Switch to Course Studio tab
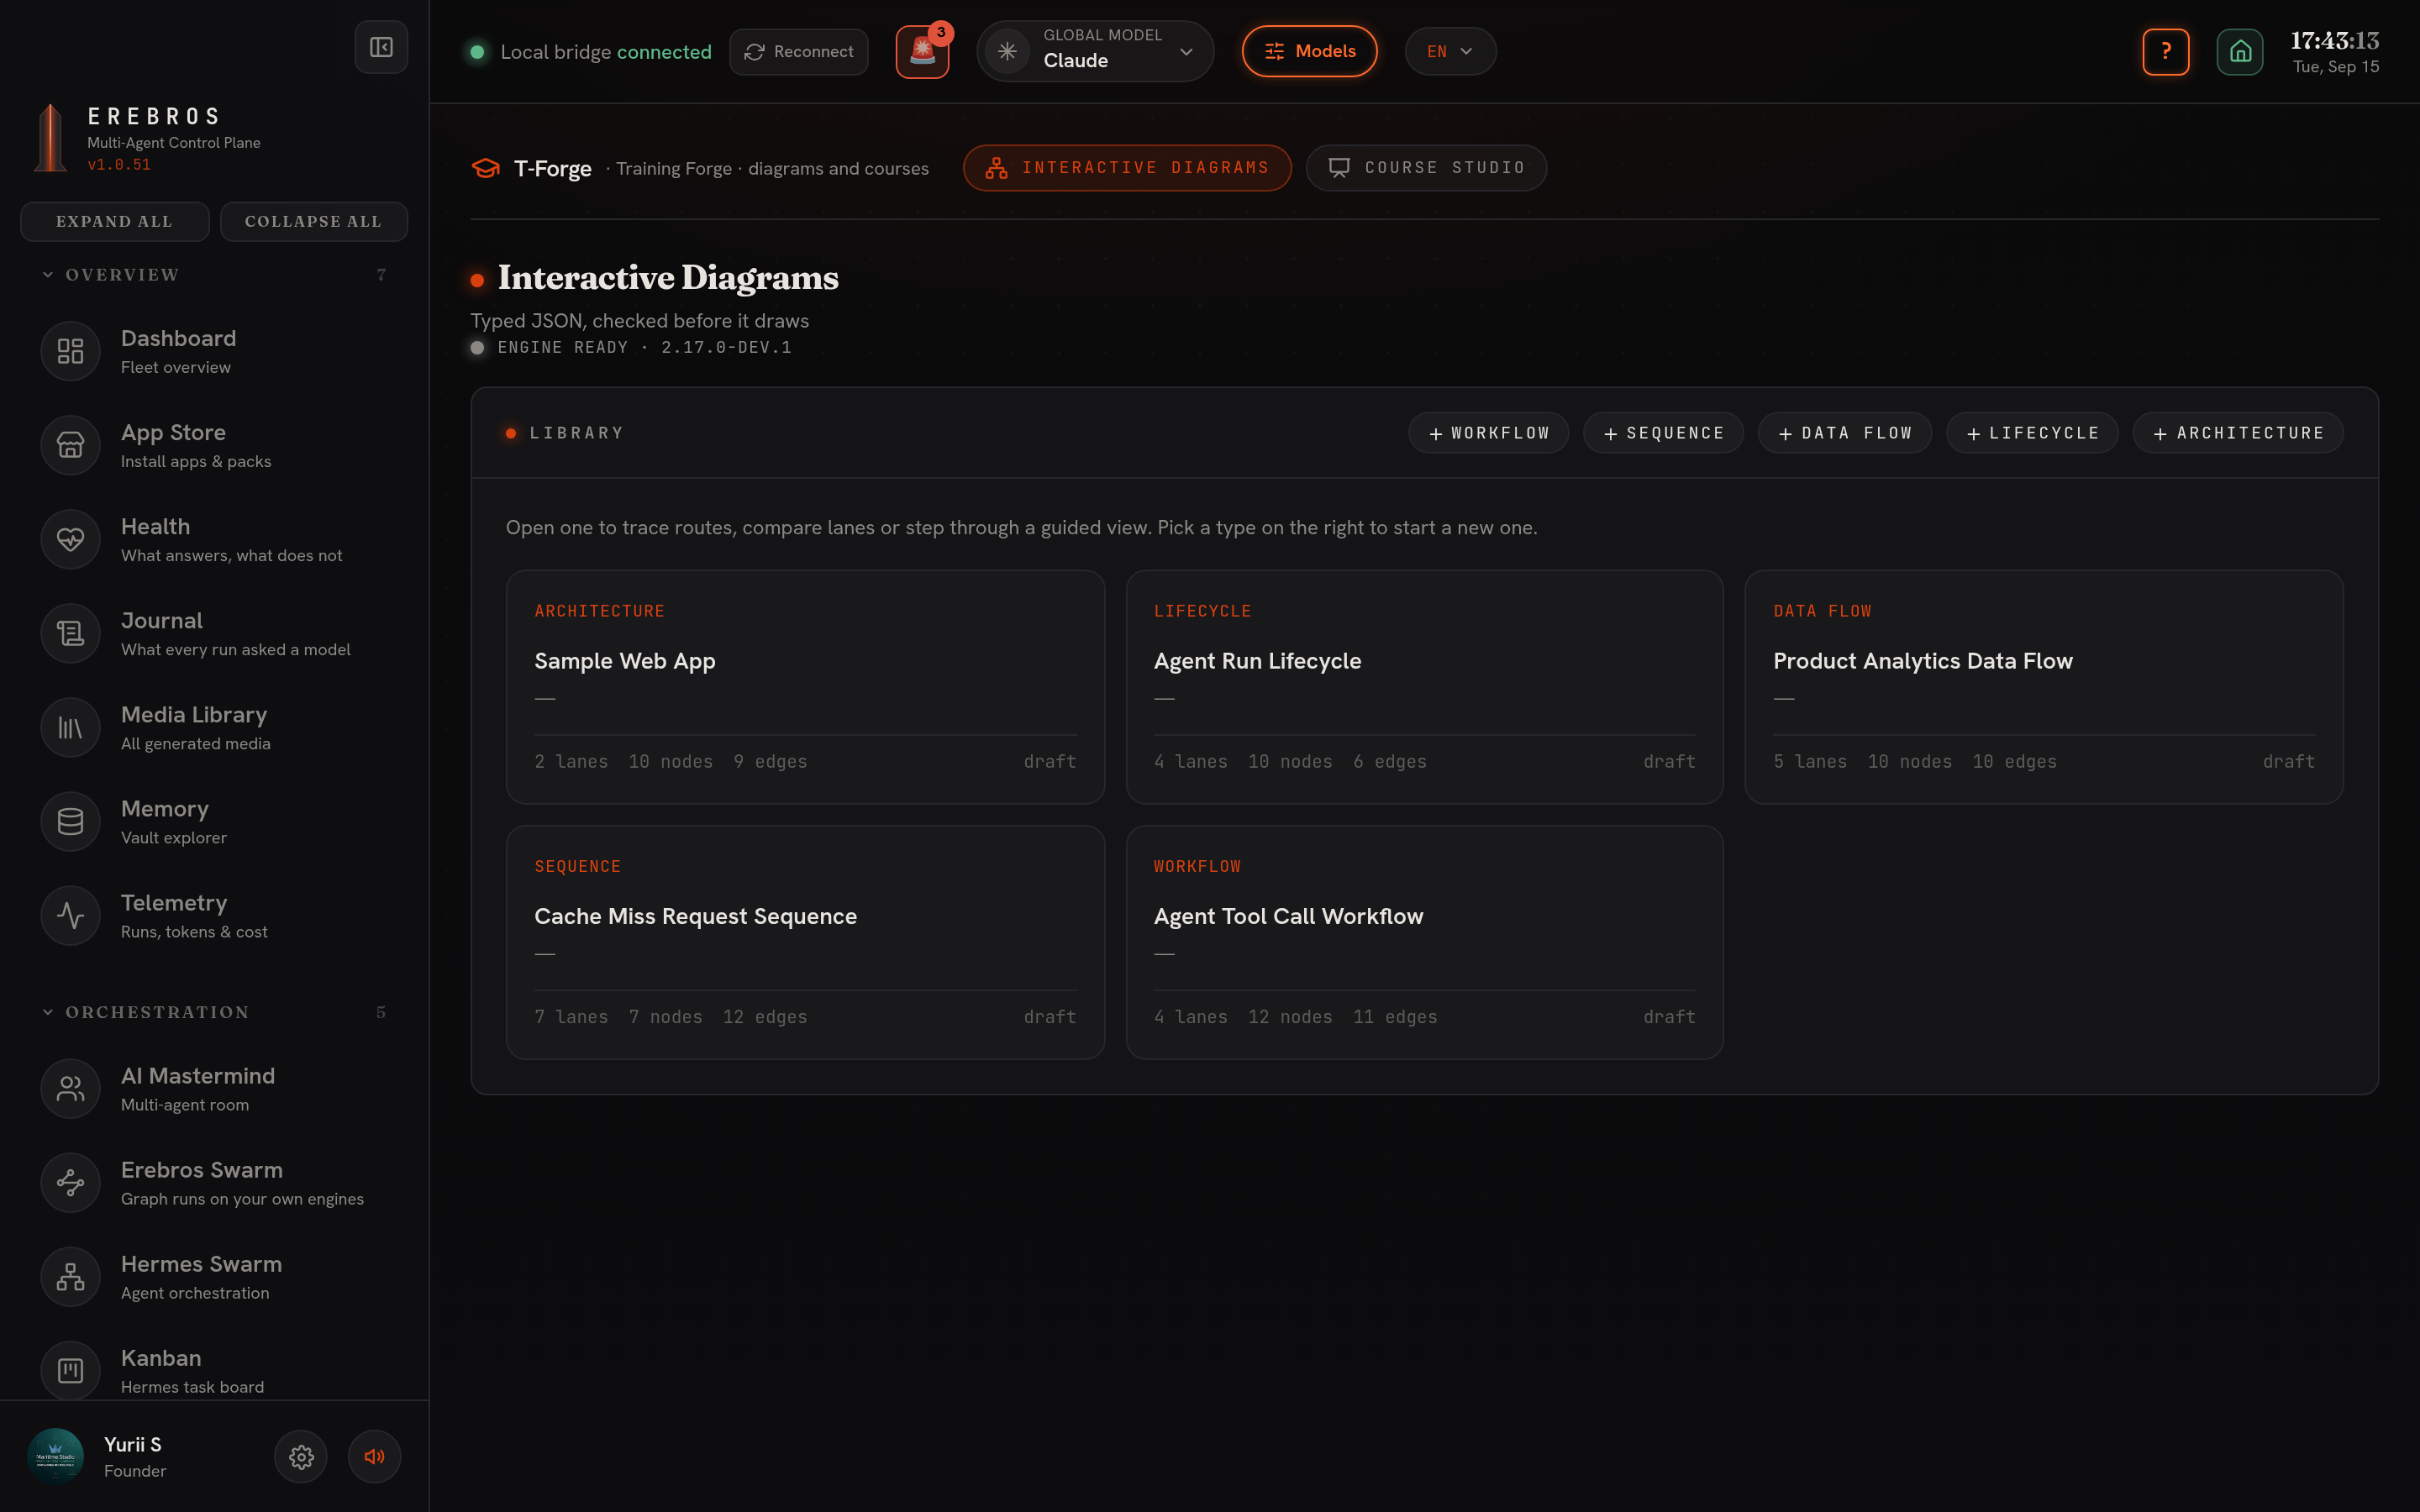The width and height of the screenshot is (2420, 1512). pos(1426,168)
